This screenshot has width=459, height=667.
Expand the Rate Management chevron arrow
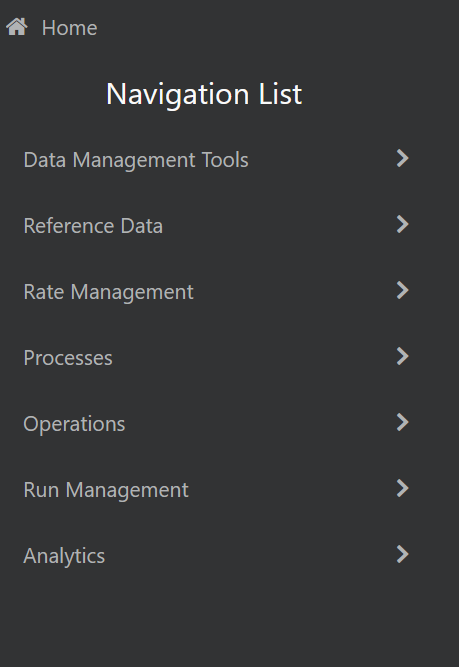tap(402, 290)
